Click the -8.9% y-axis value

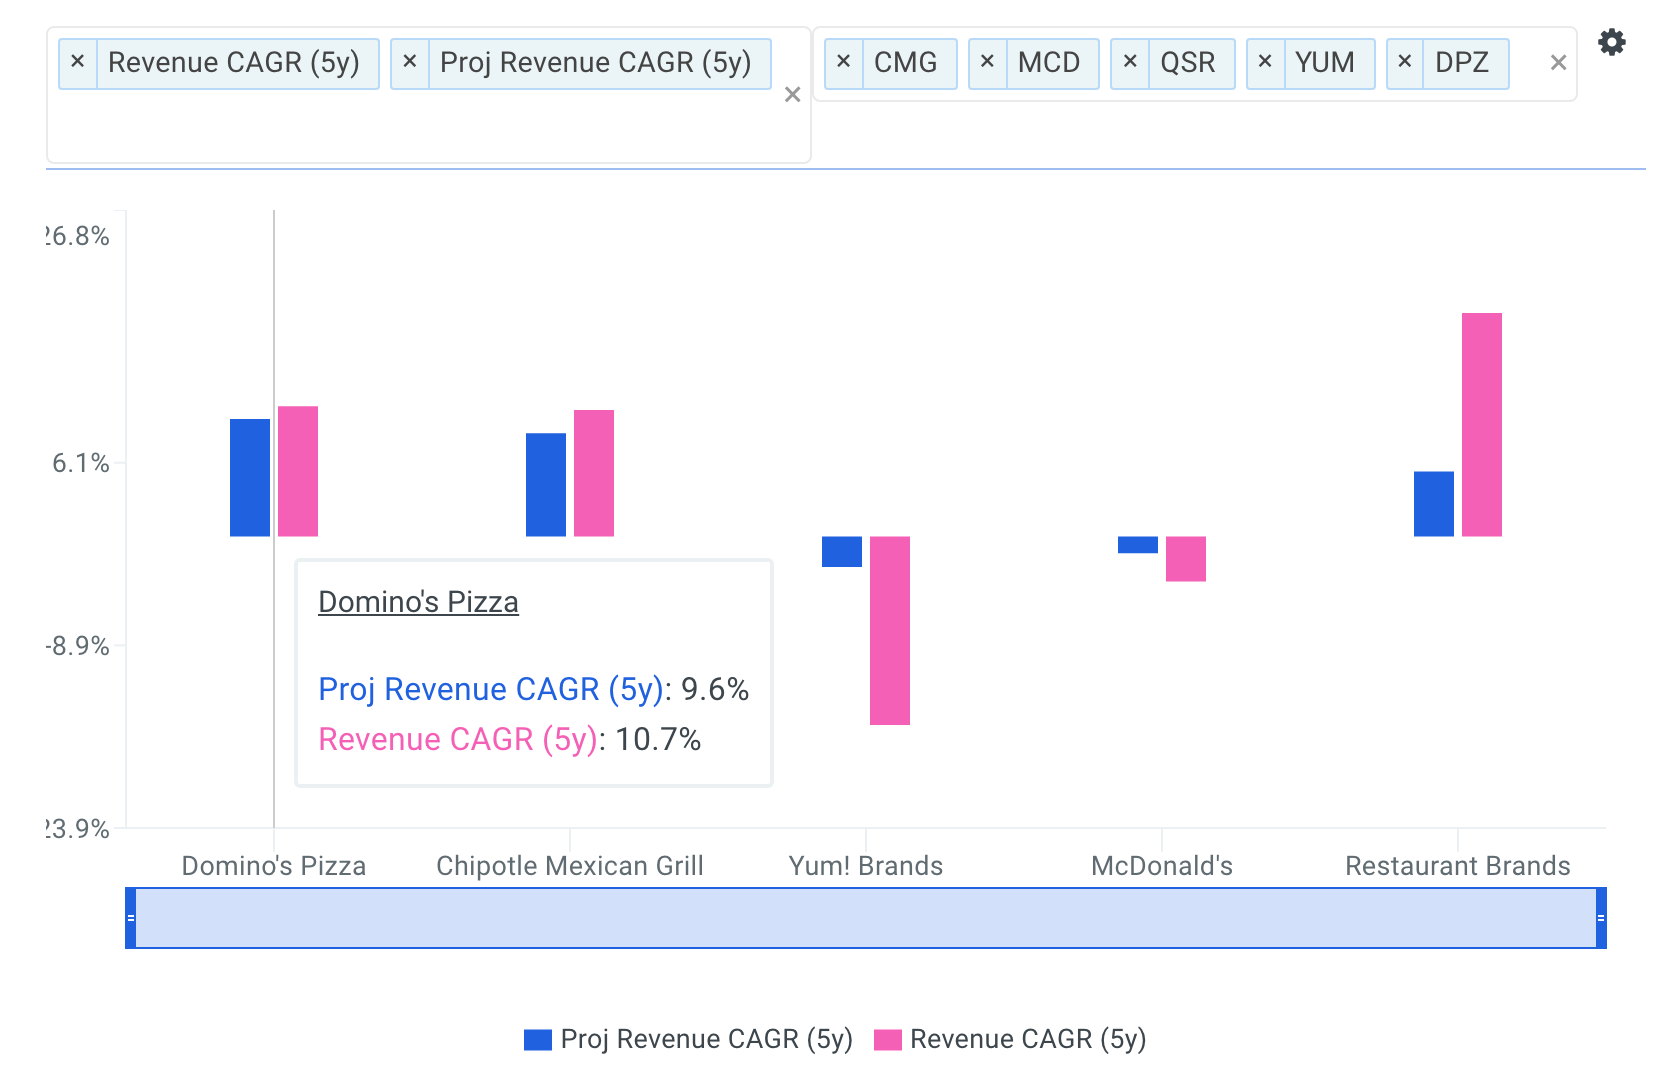click(x=78, y=646)
